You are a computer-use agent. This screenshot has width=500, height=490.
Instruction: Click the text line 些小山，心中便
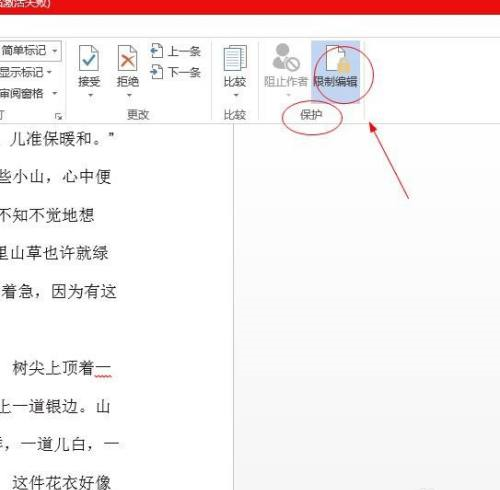tap(55, 176)
